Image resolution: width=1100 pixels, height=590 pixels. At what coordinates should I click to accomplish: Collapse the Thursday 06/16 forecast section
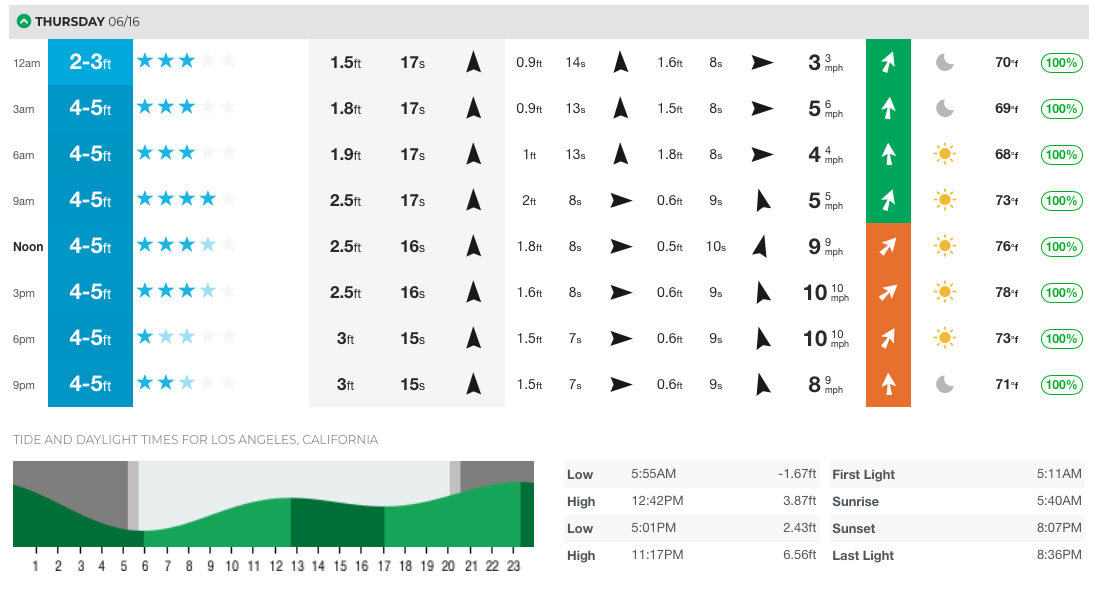coord(24,21)
